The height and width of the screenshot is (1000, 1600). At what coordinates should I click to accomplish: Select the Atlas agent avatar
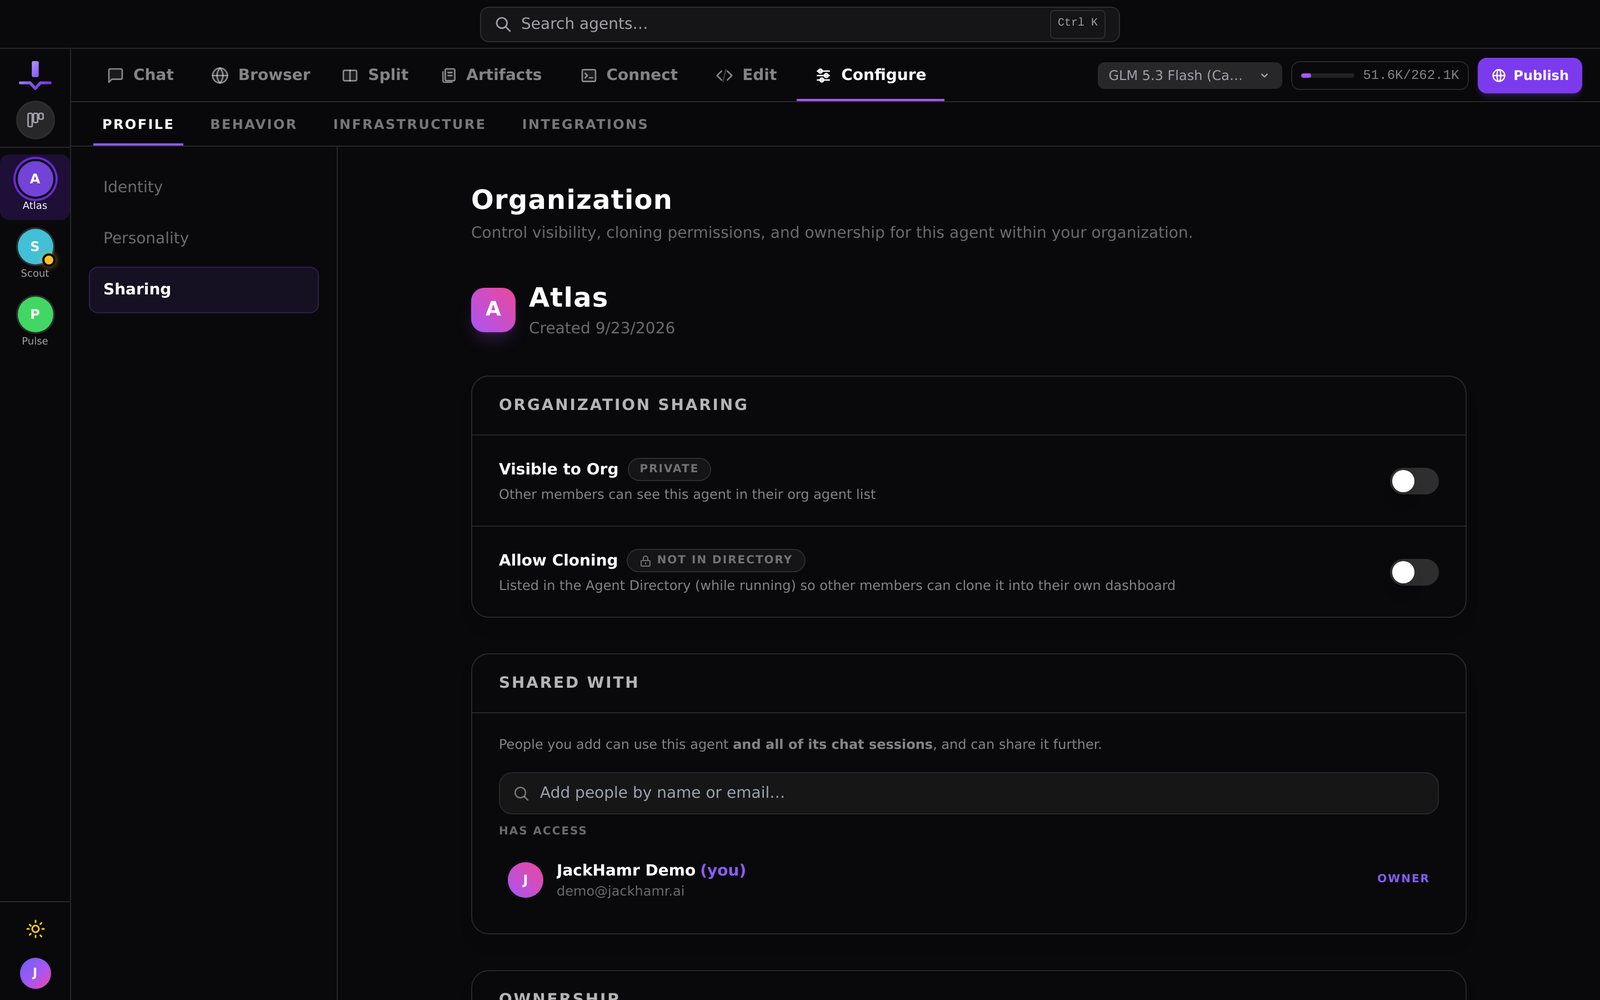(35, 179)
